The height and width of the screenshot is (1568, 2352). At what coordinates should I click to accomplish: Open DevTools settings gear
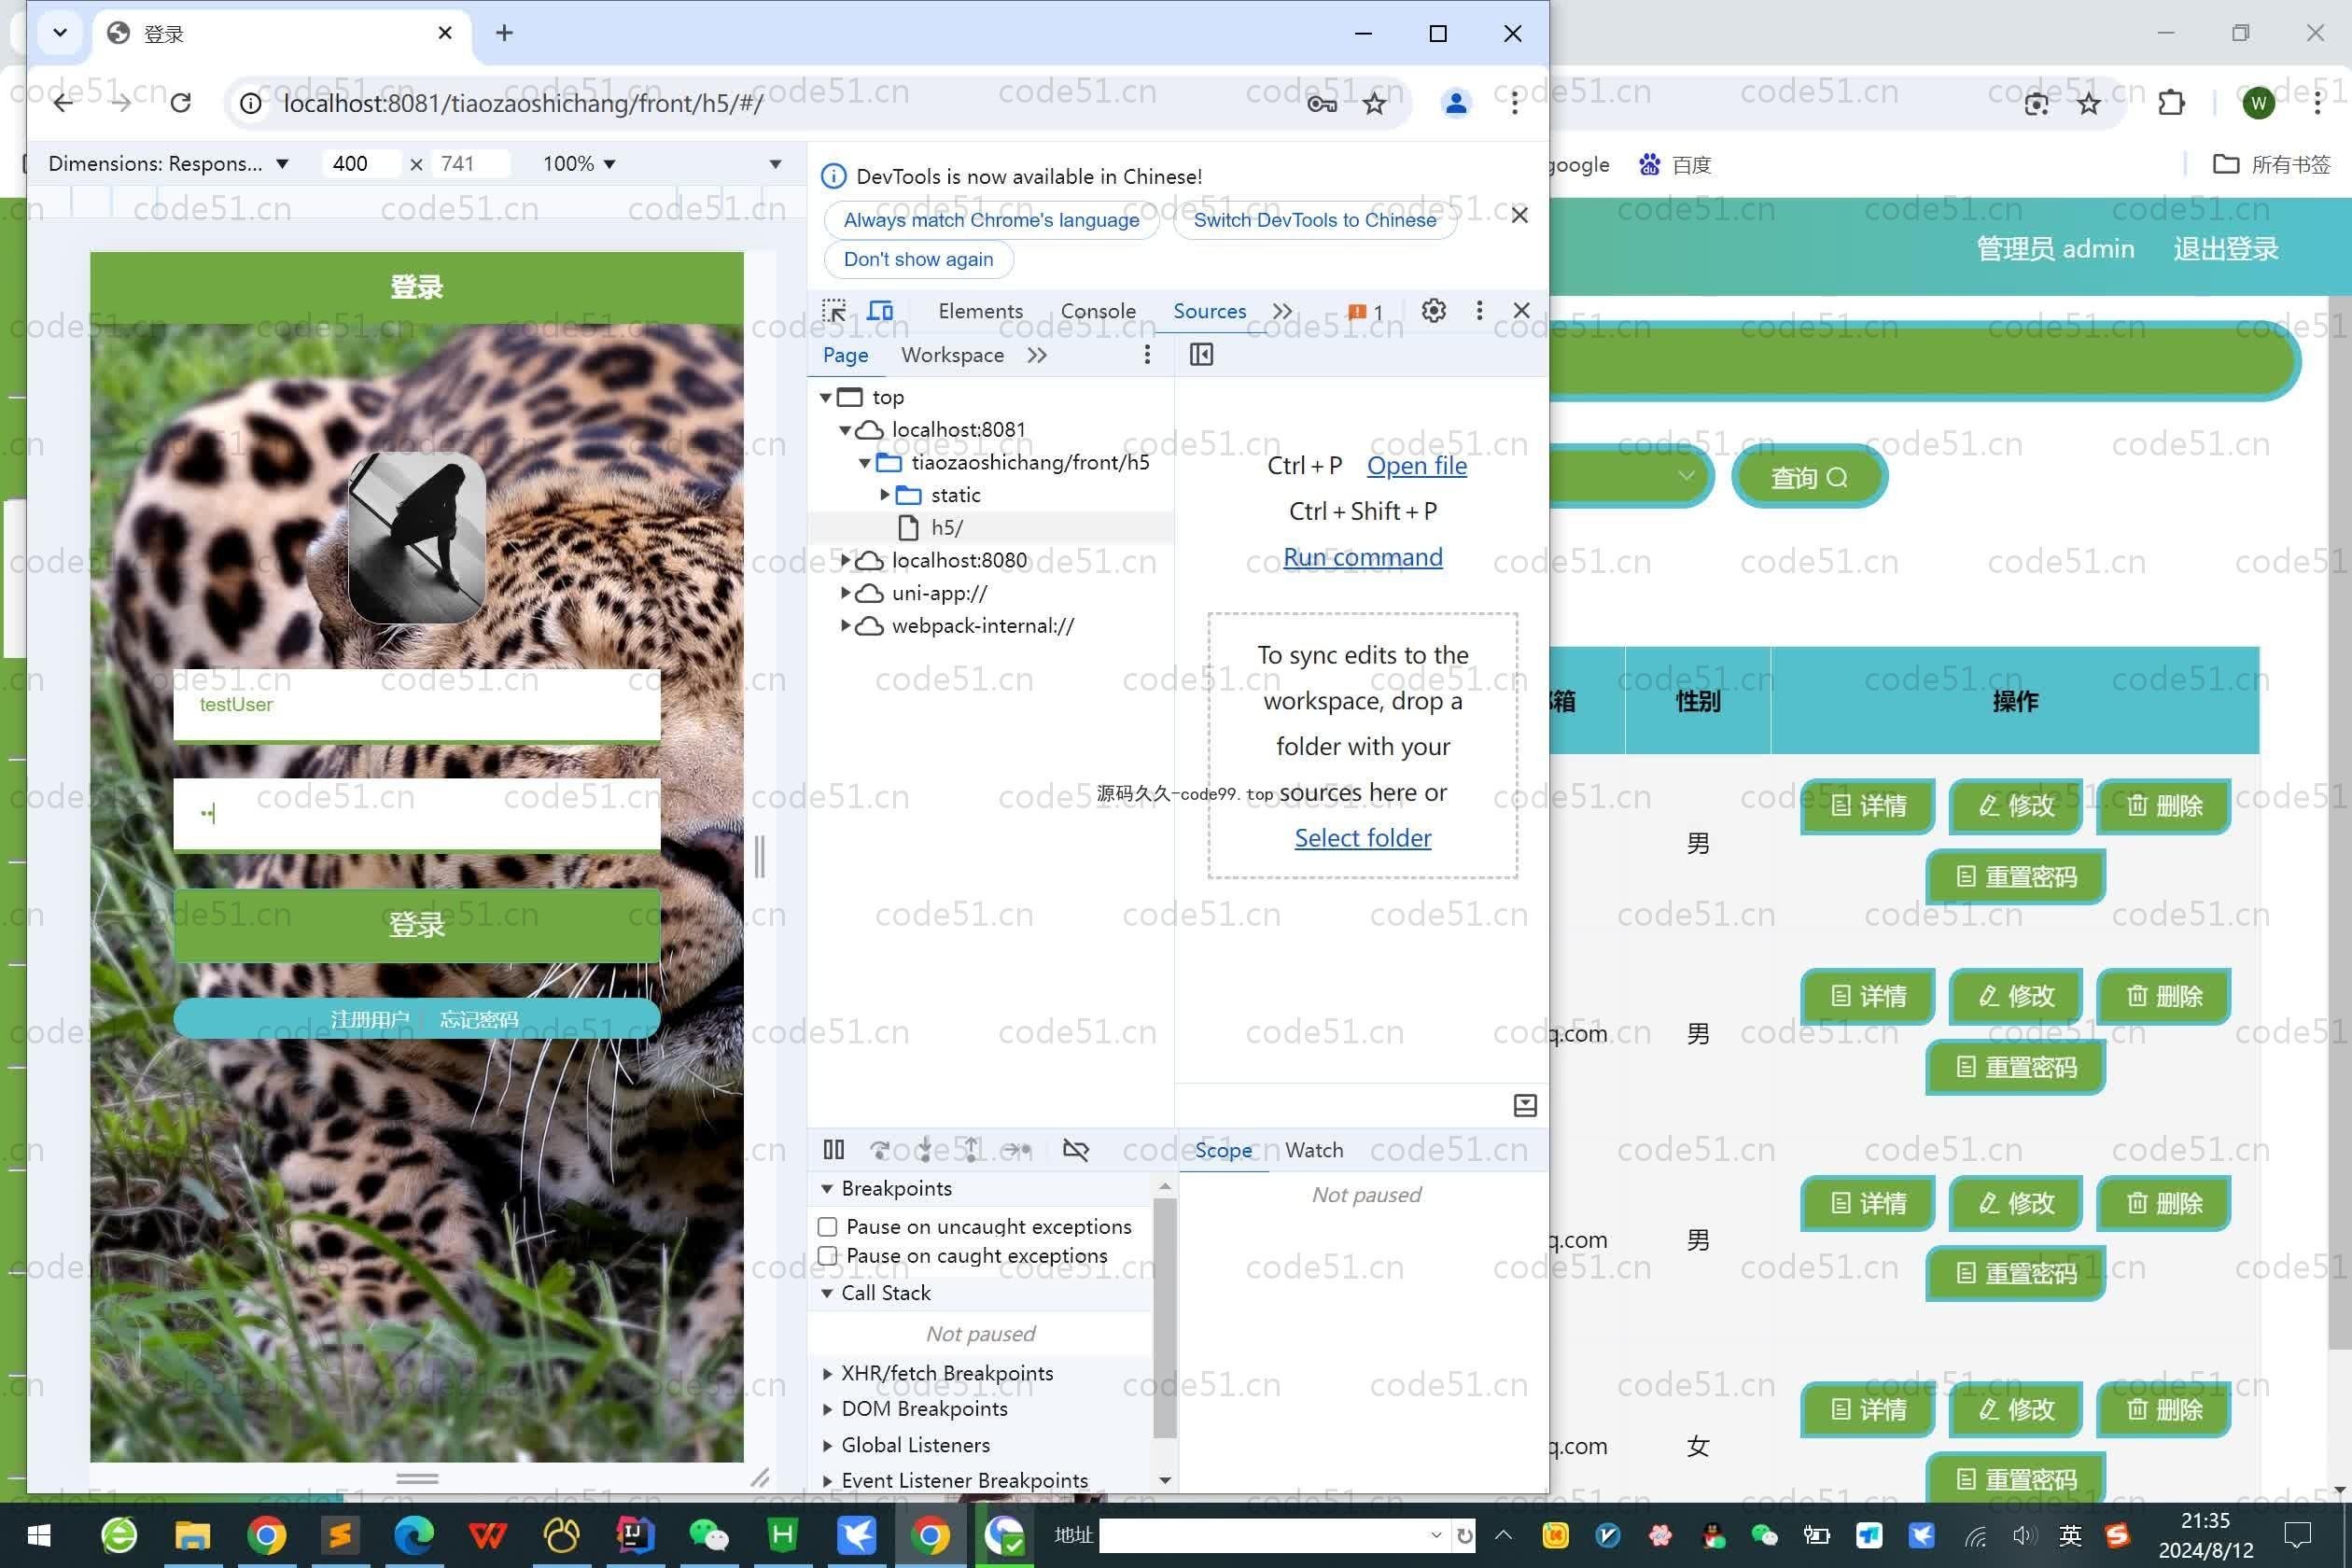click(x=1433, y=311)
